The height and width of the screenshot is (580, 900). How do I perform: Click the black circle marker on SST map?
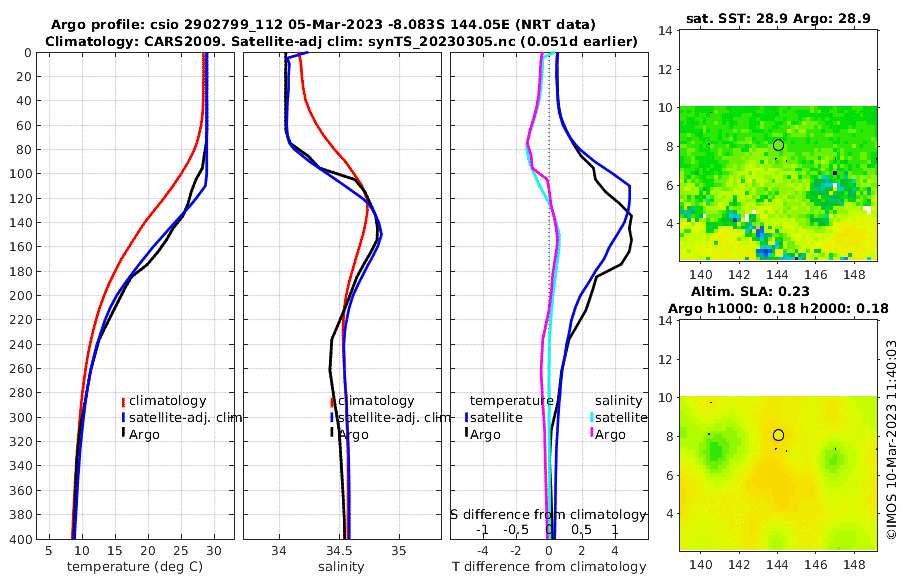[x=778, y=145]
